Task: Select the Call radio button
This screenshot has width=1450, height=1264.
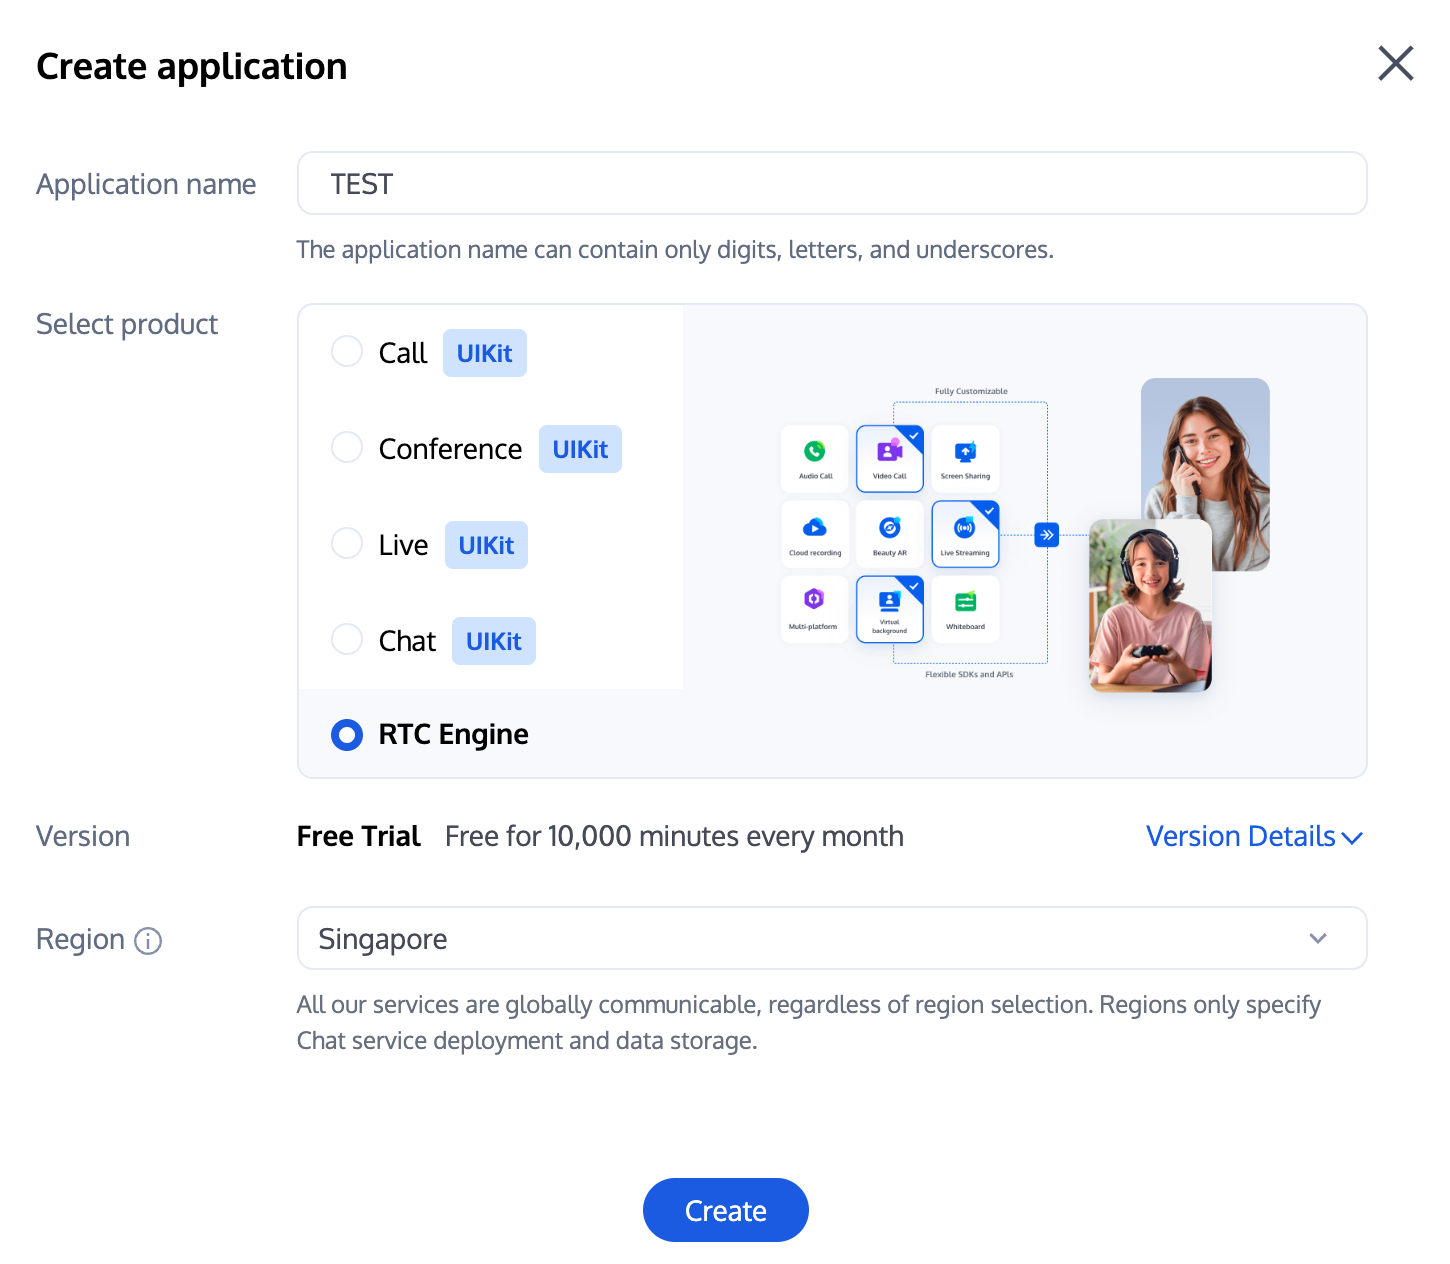Action: click(x=347, y=352)
